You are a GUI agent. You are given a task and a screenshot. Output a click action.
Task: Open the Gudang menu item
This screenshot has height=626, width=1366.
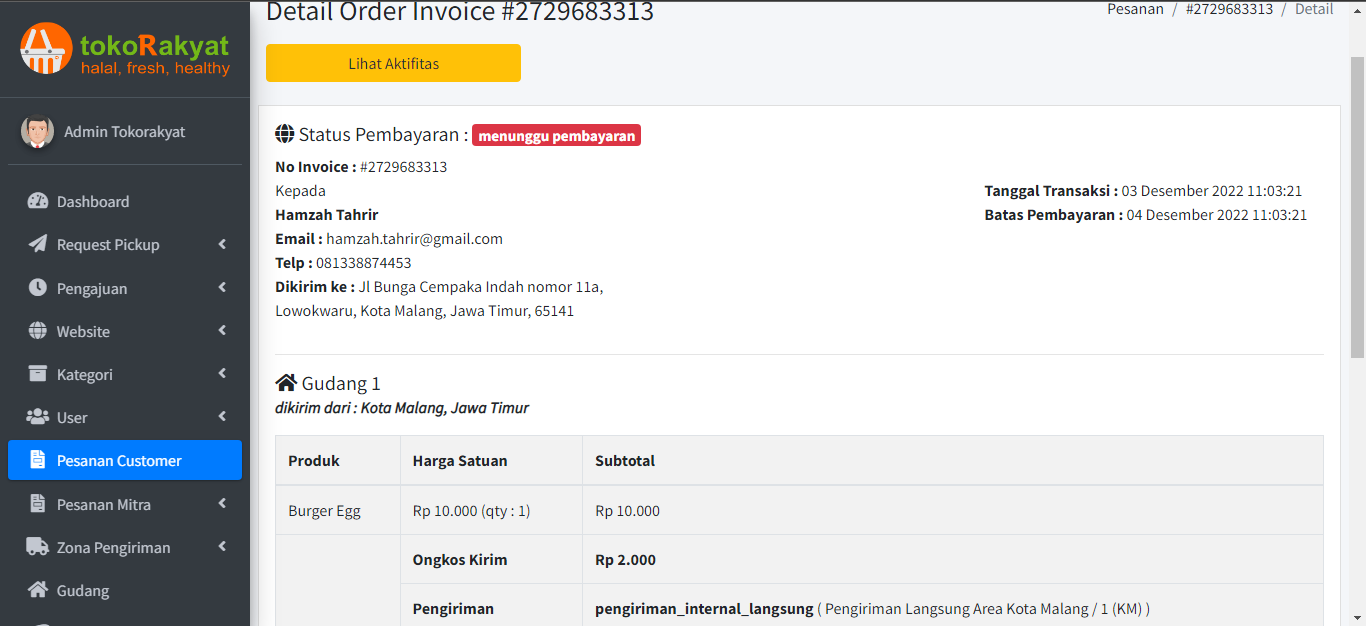83,591
